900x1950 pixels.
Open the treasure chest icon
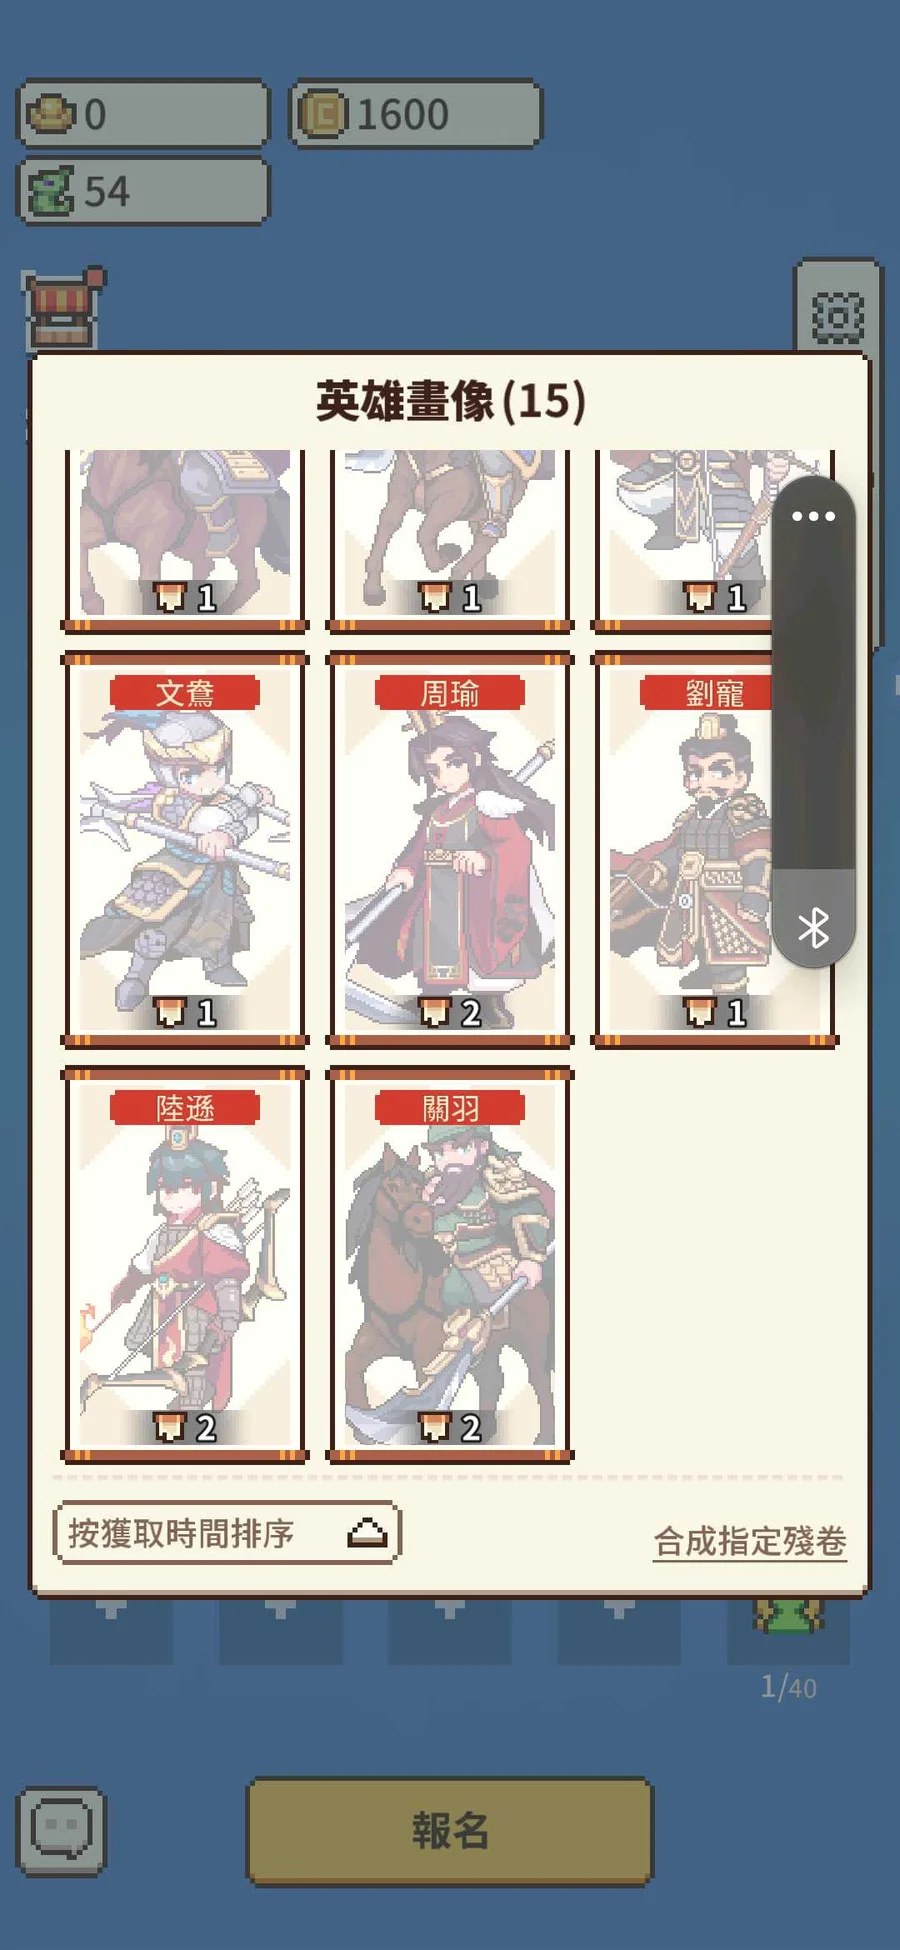click(x=63, y=308)
